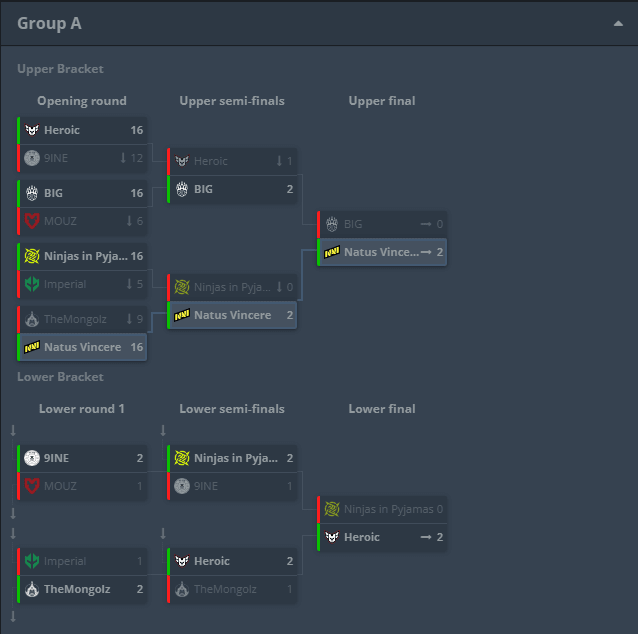Click the Lower Bracket heading
This screenshot has width=638, height=634.
60,377
